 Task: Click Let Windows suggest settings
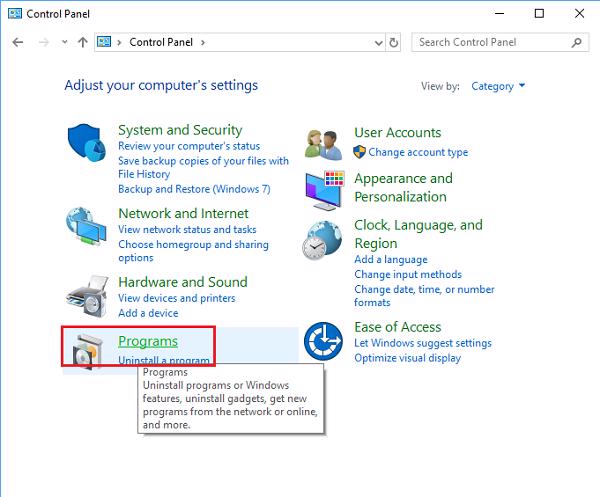pos(423,343)
